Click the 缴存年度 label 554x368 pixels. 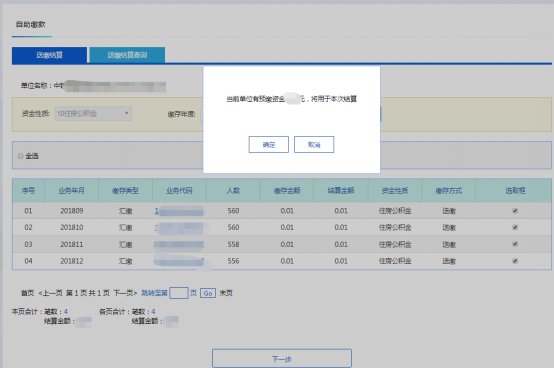coord(181,114)
